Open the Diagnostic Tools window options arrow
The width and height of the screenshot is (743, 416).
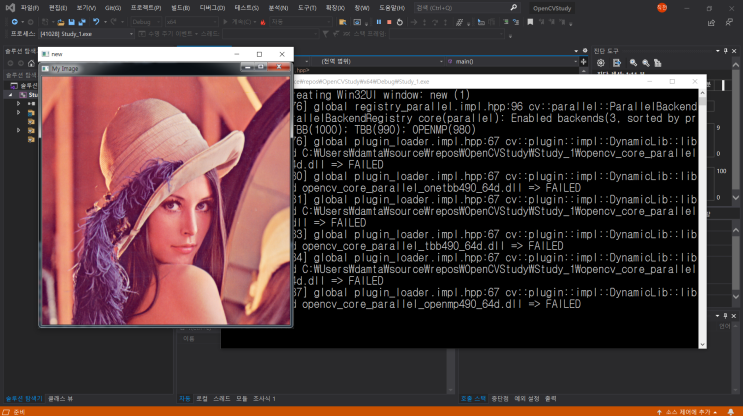(718, 51)
